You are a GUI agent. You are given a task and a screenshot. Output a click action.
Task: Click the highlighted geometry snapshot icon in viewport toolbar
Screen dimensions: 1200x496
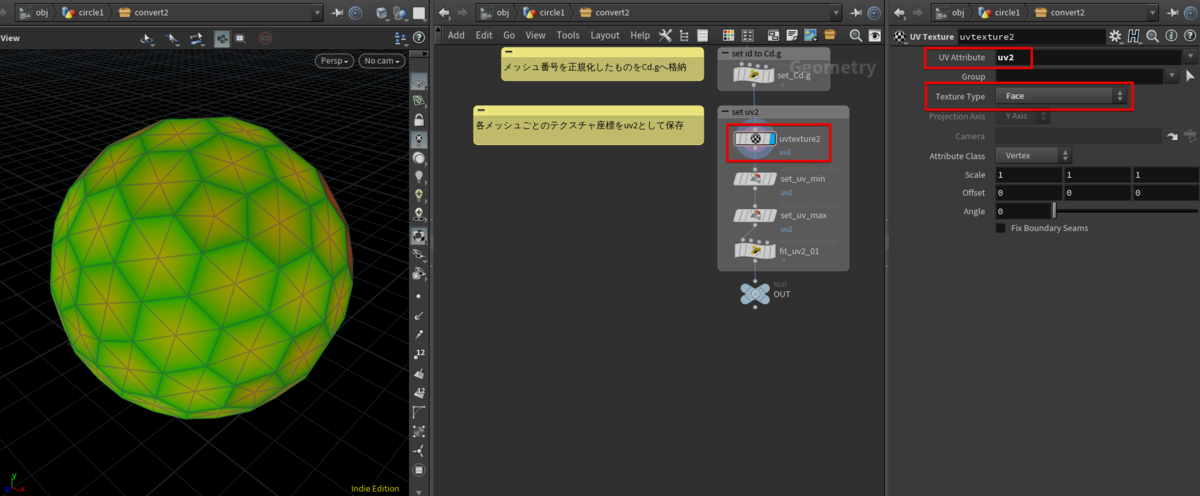pos(221,38)
